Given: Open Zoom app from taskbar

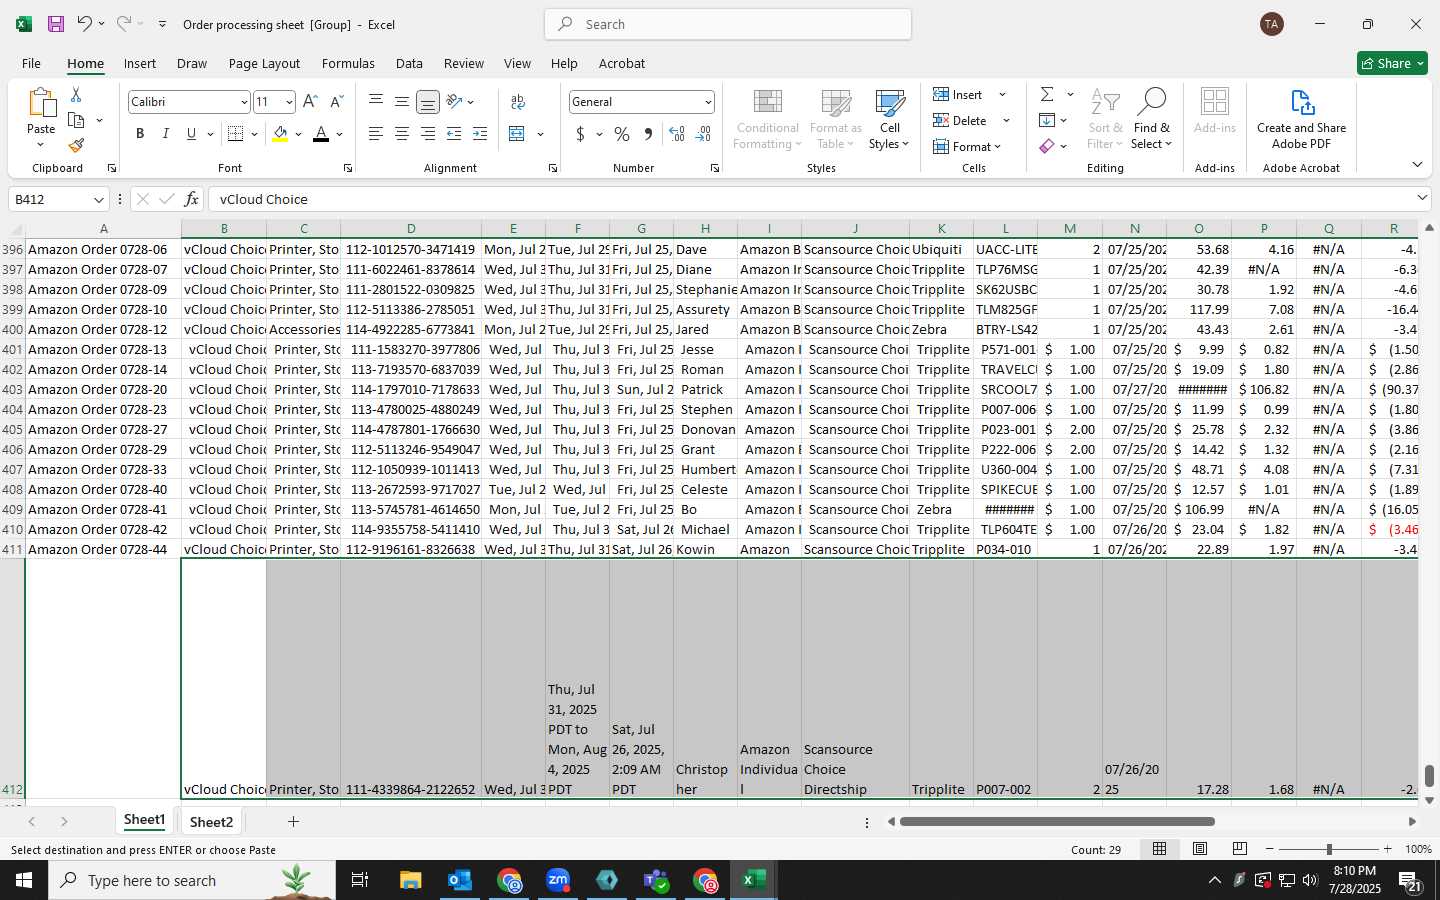Looking at the screenshot, I should (x=558, y=880).
